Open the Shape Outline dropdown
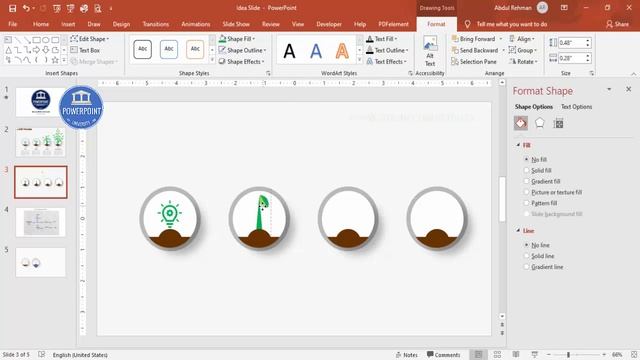The image size is (640, 360). (x=242, y=50)
